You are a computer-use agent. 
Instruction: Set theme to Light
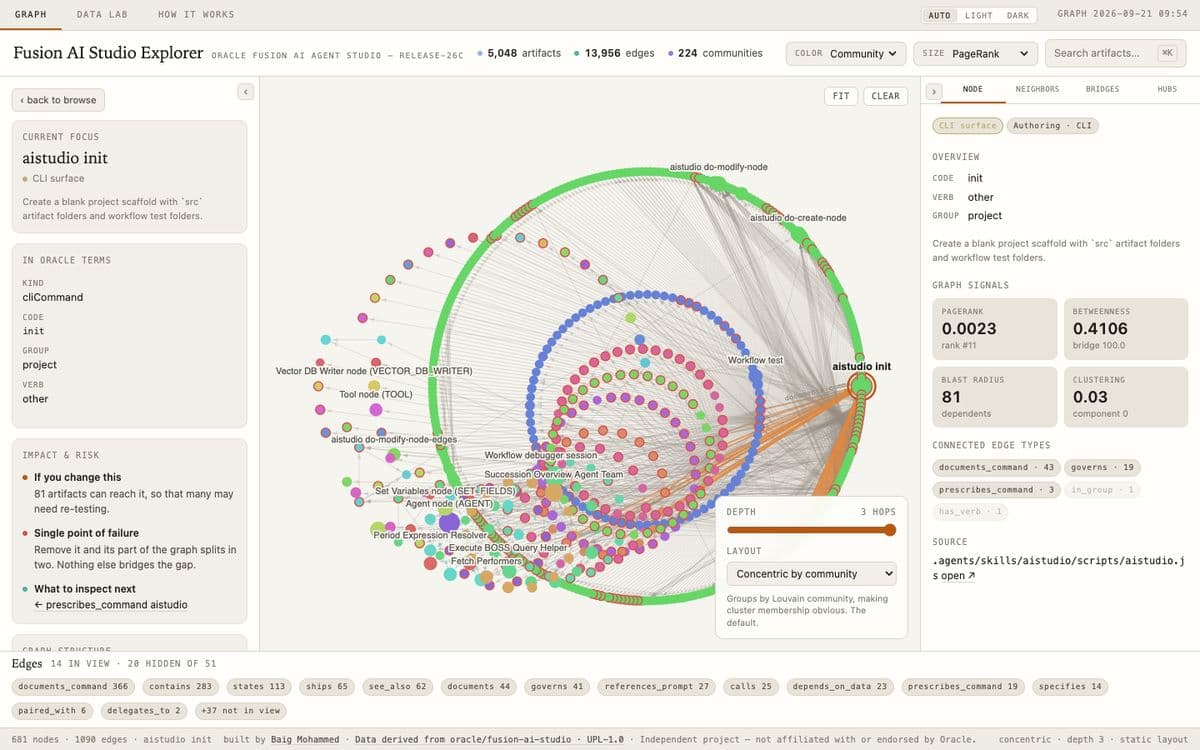click(x=979, y=15)
